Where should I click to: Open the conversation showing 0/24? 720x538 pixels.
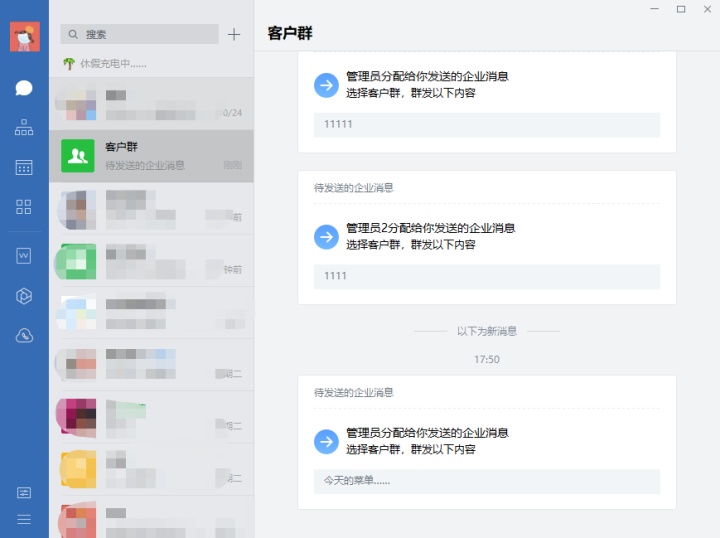152,104
